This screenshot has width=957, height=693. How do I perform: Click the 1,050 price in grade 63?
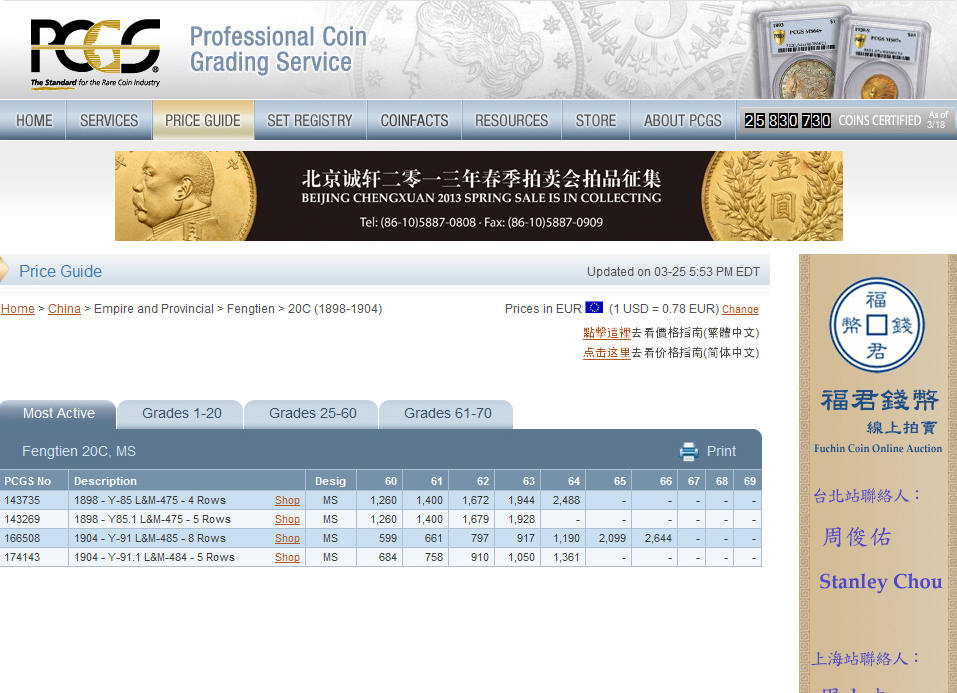pyautogui.click(x=521, y=557)
